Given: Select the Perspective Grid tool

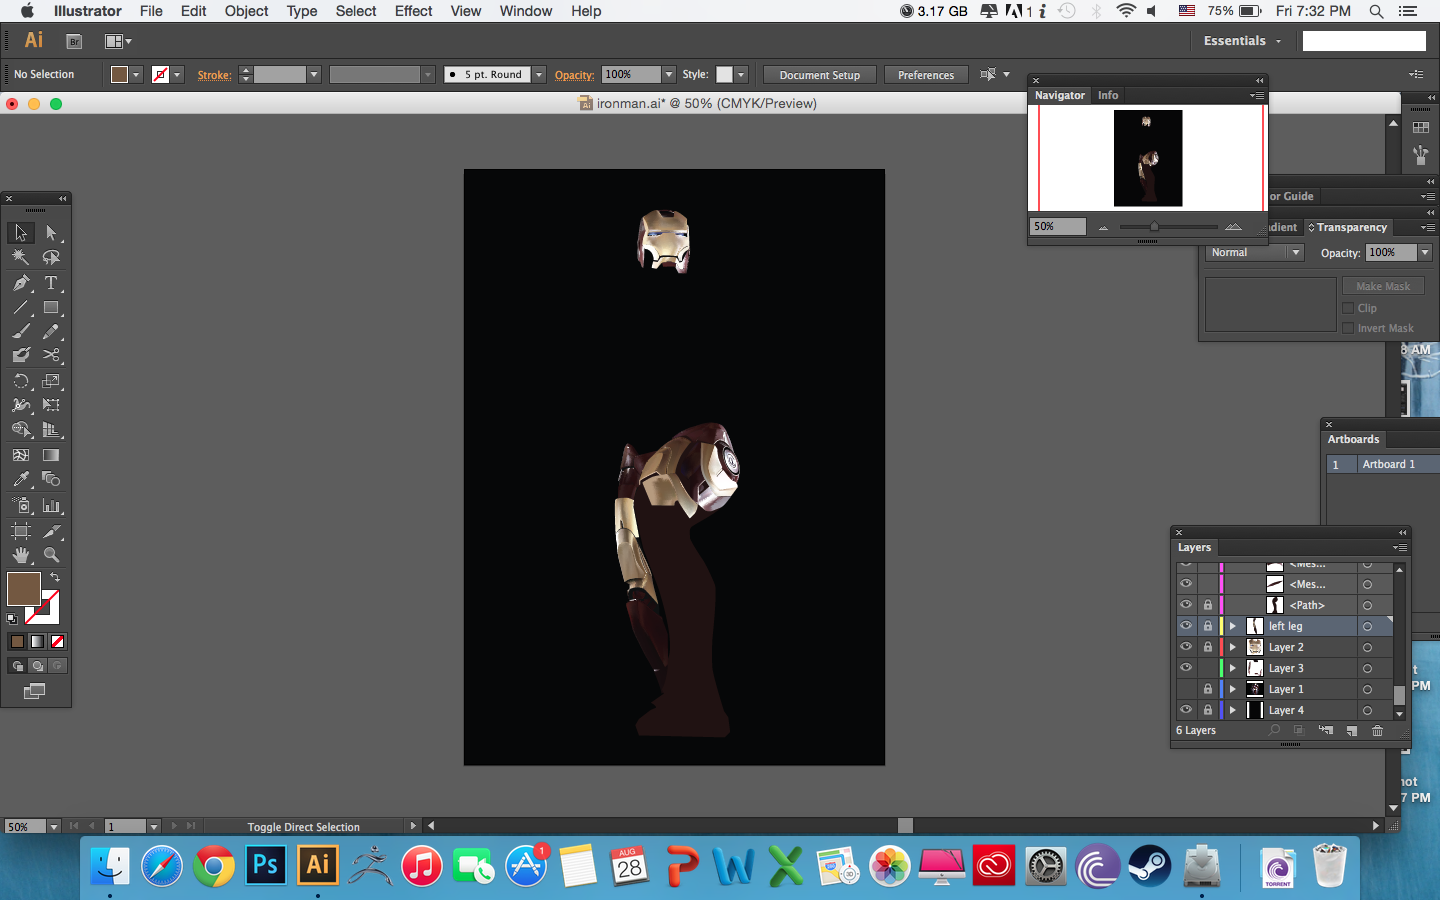Looking at the screenshot, I should (51, 430).
